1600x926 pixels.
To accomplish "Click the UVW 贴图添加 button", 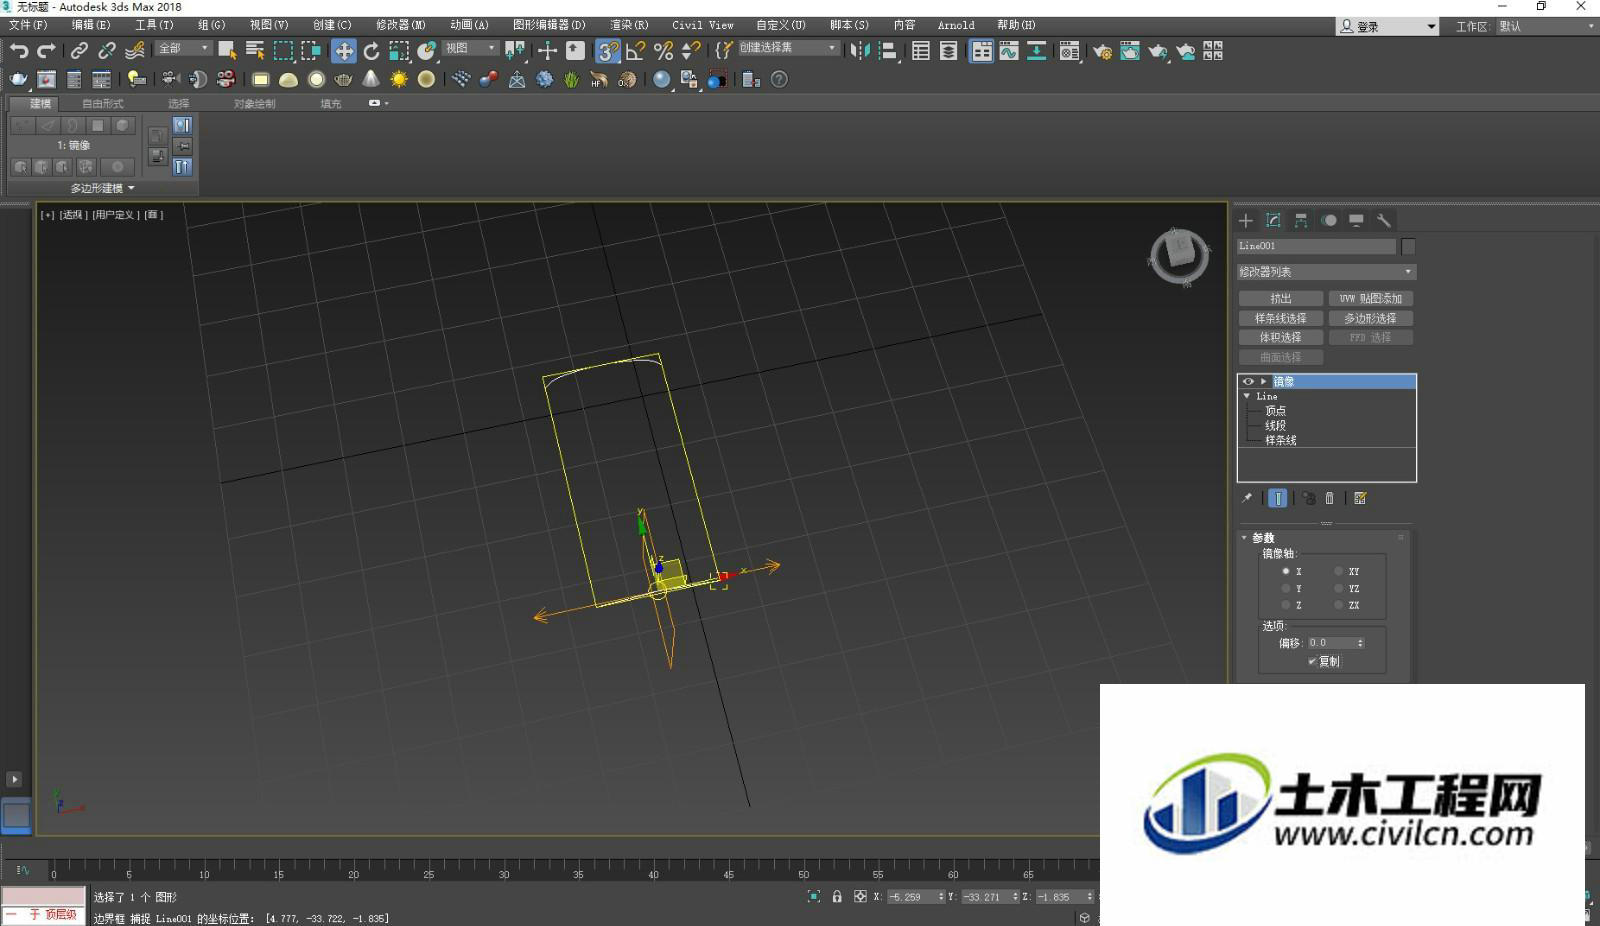I will (x=1371, y=298).
